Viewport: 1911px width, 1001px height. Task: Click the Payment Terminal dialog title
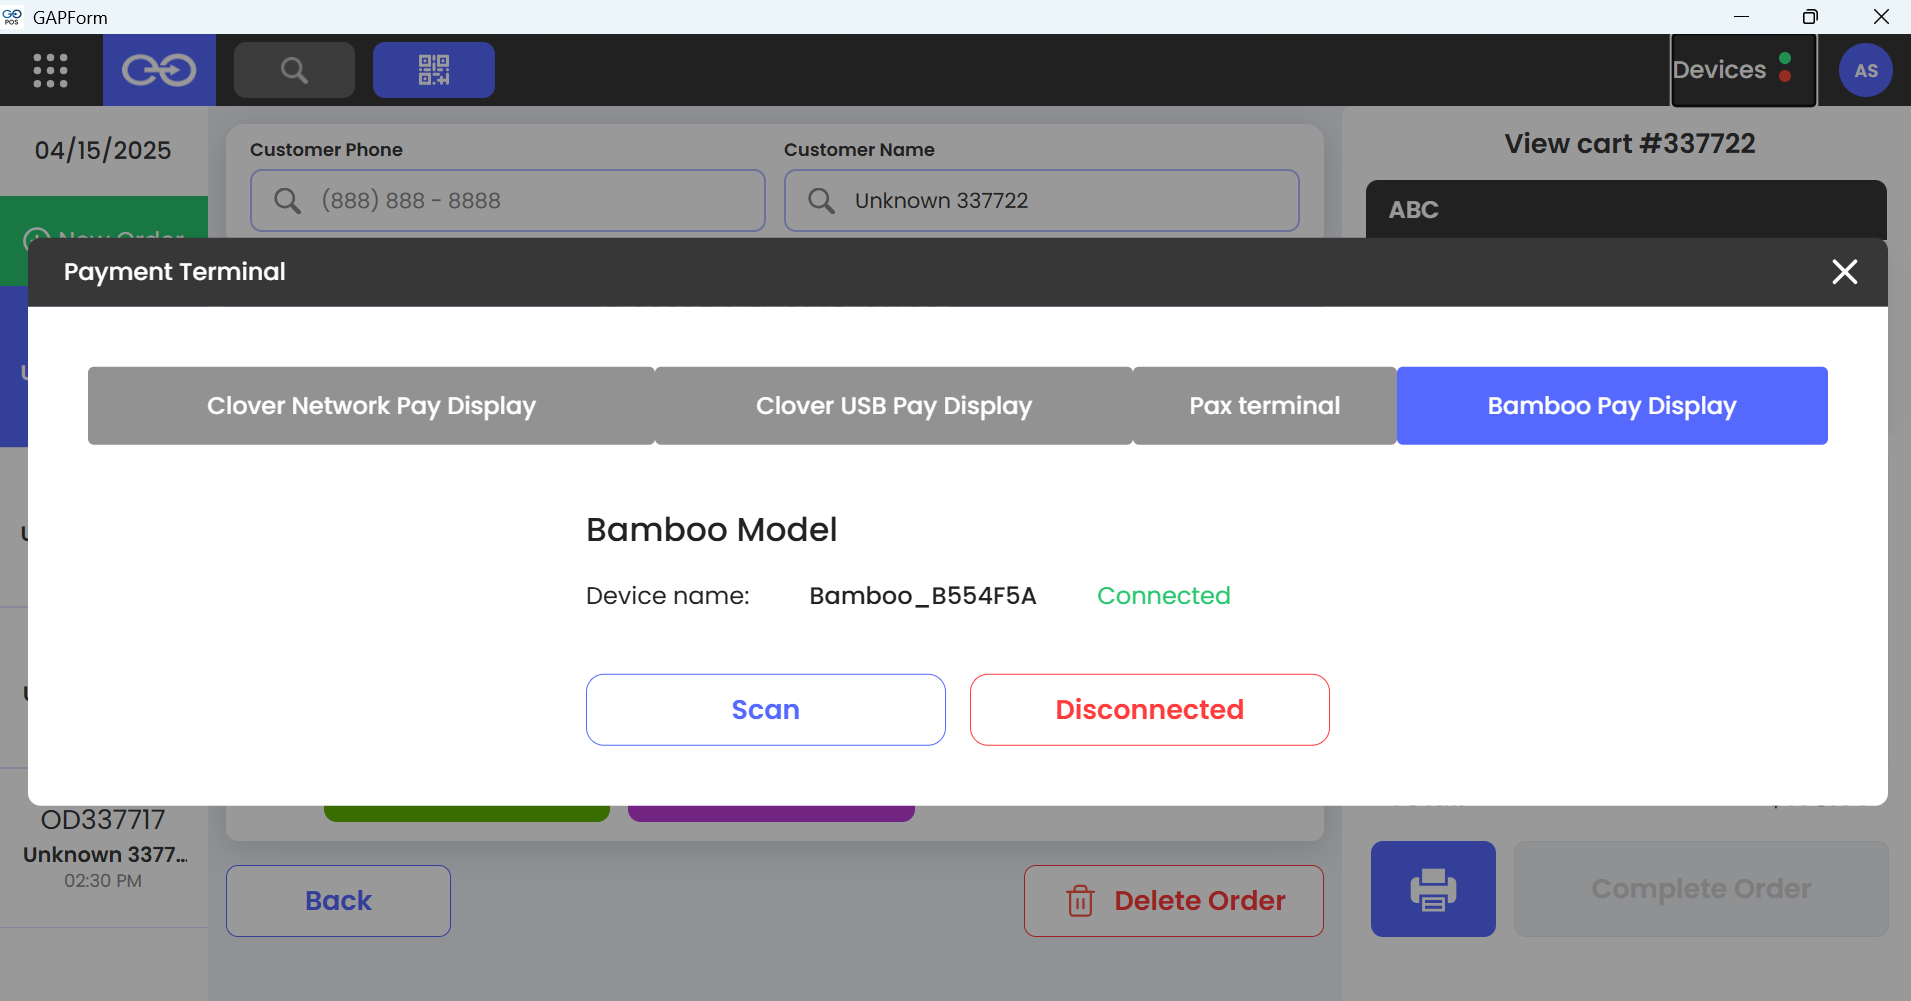coord(175,272)
